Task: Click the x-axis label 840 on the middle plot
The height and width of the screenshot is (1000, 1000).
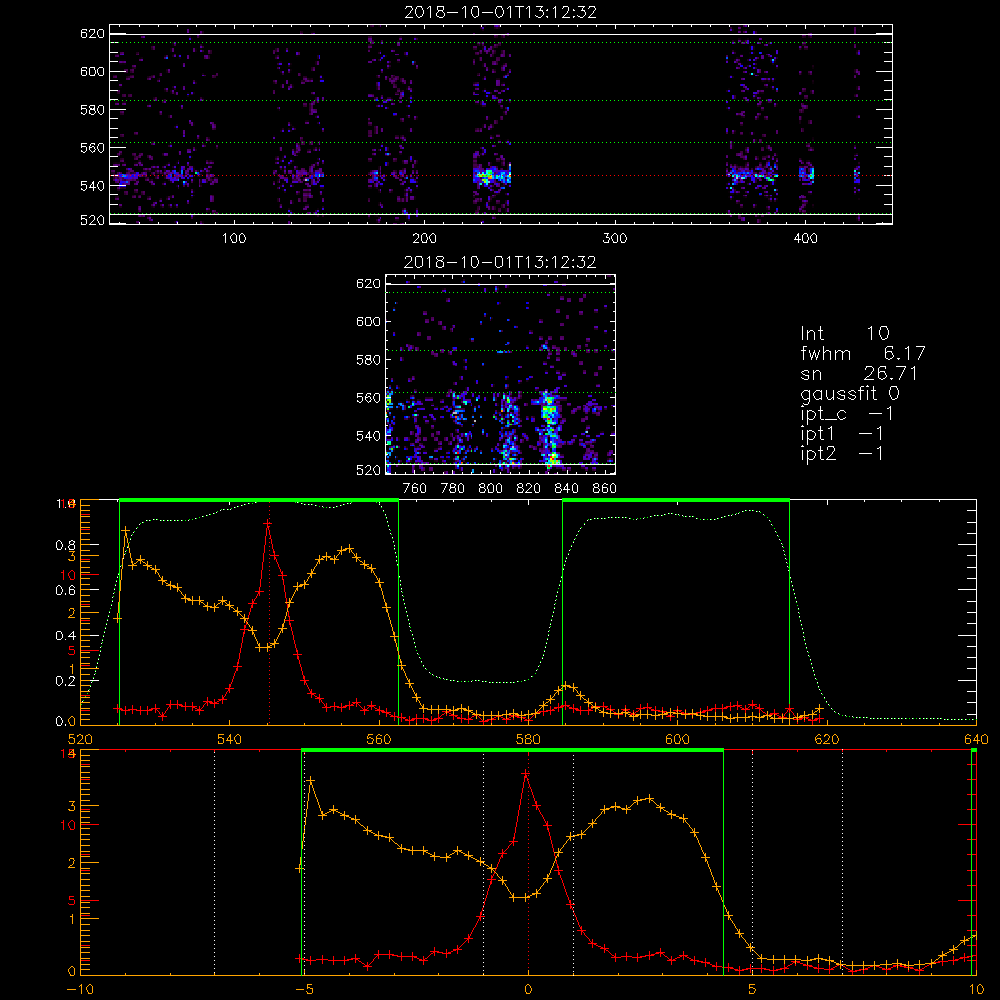Action: click(x=566, y=488)
